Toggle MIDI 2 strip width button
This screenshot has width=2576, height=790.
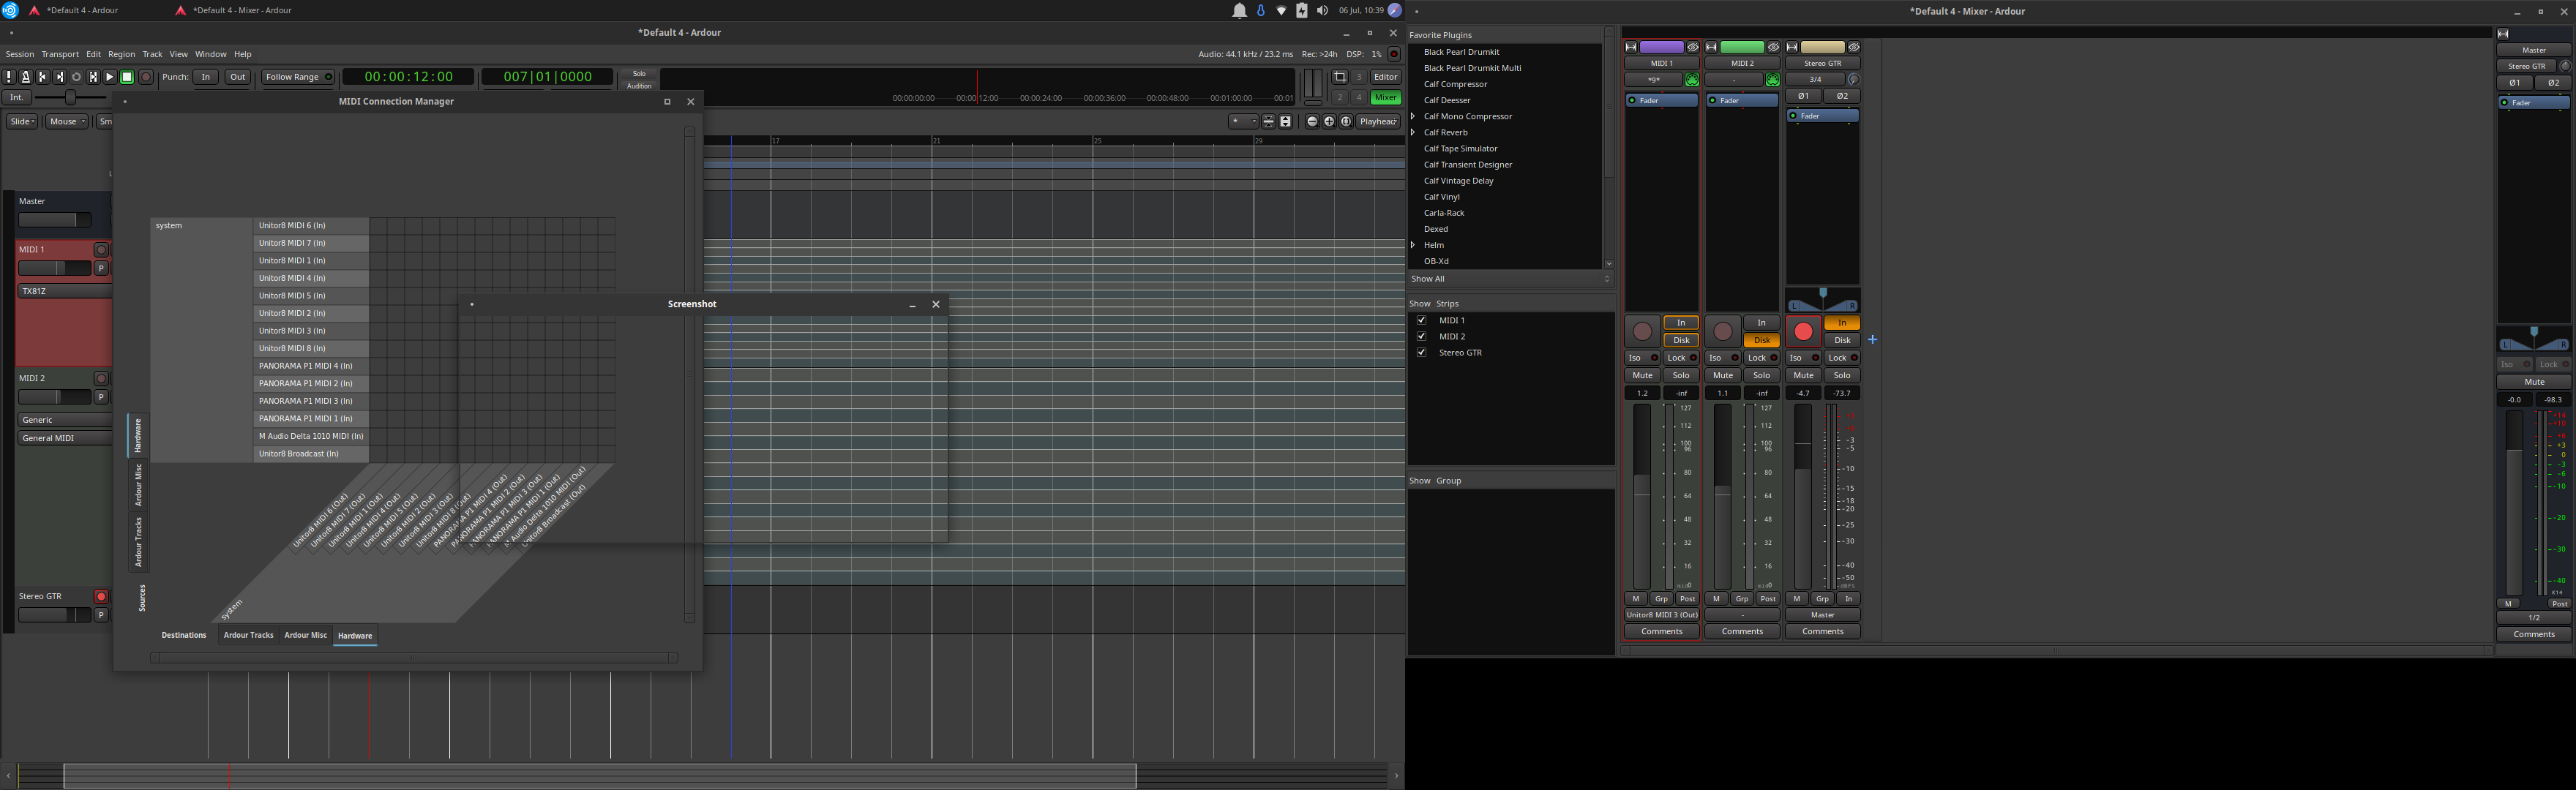pyautogui.click(x=1711, y=47)
